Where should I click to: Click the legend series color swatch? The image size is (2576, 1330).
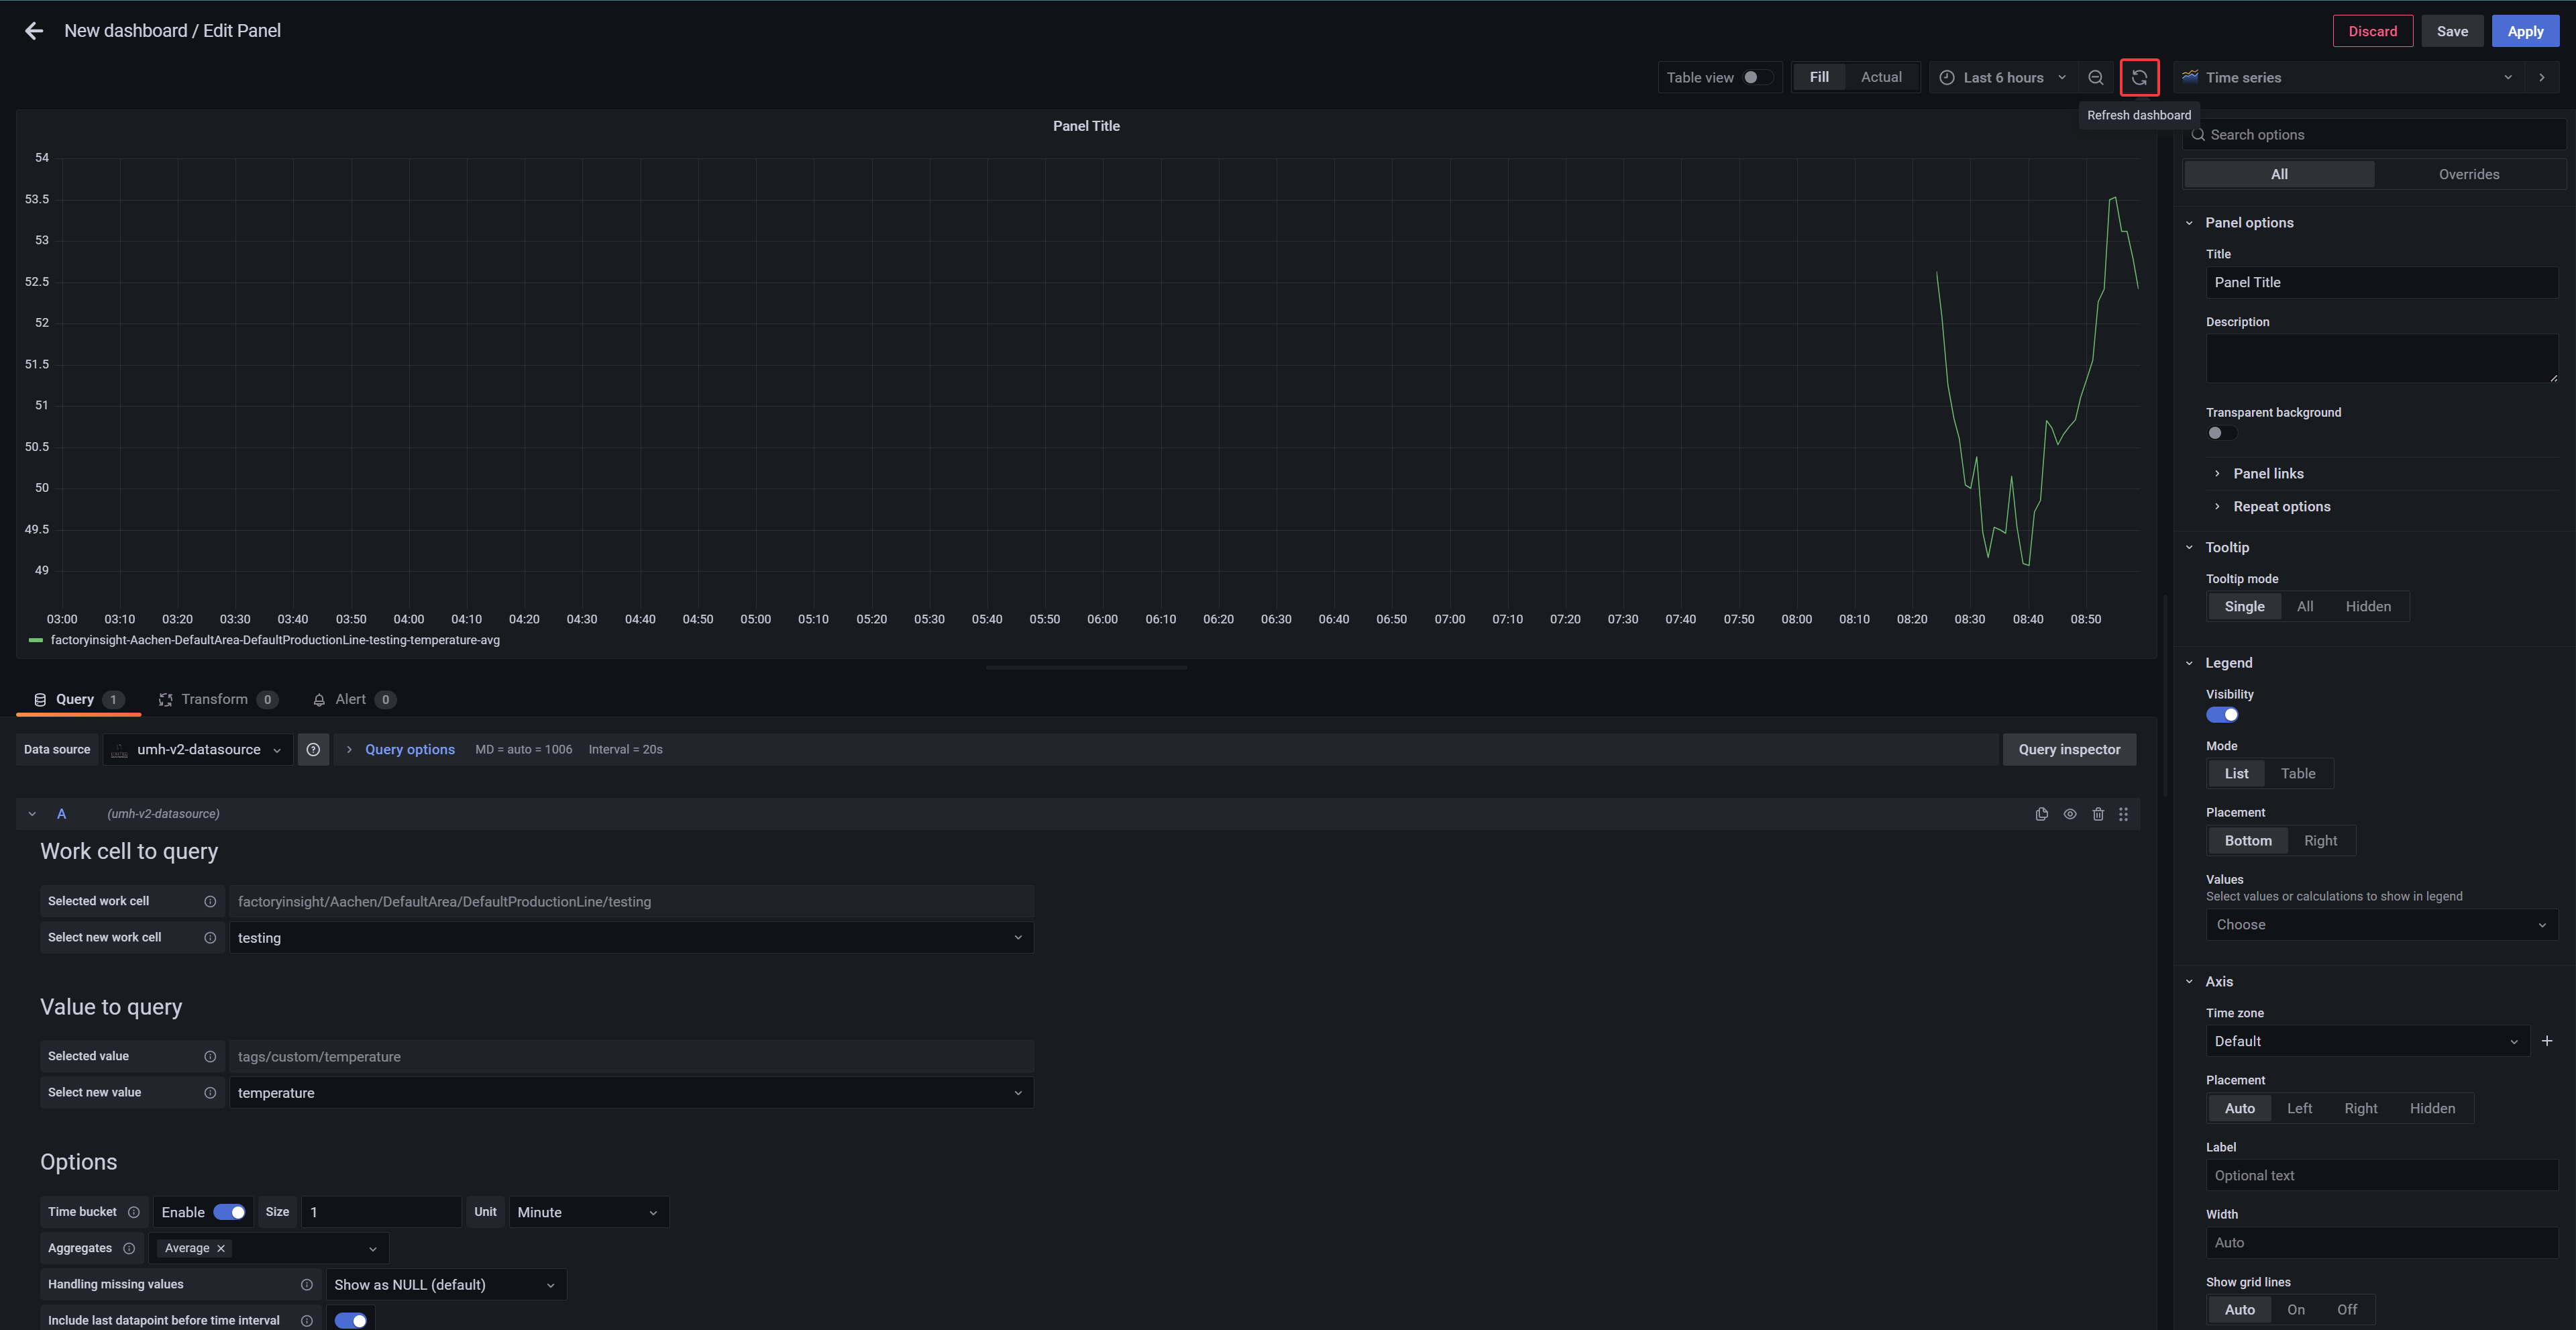[36, 640]
